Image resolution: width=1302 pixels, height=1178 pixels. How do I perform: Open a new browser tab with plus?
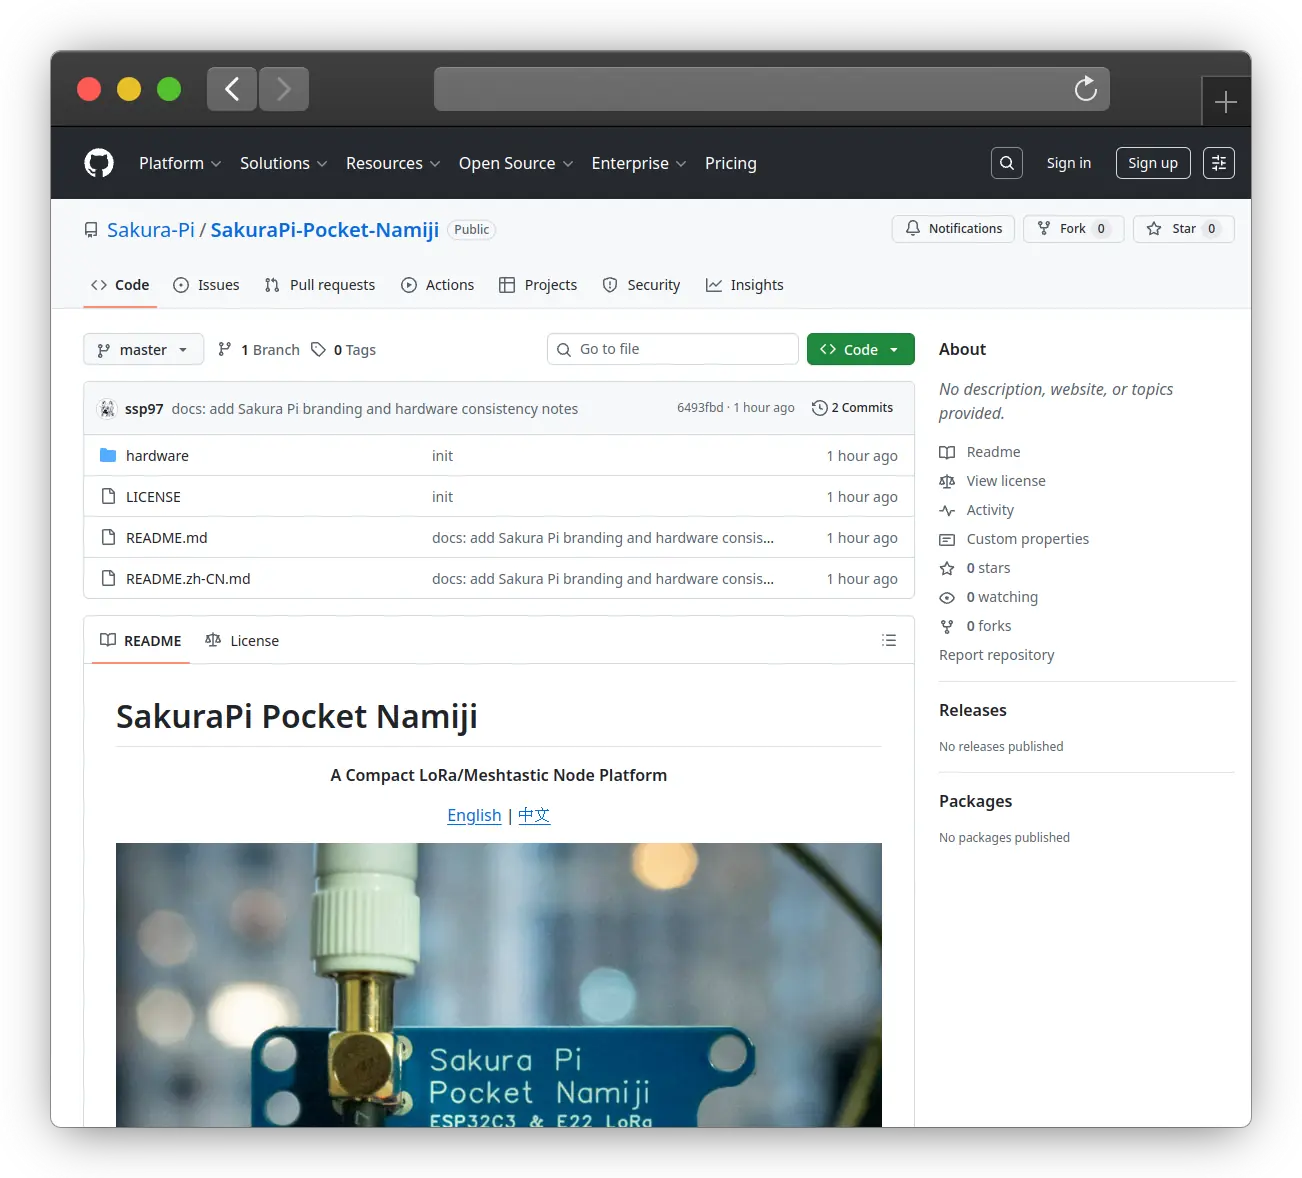pos(1225,102)
